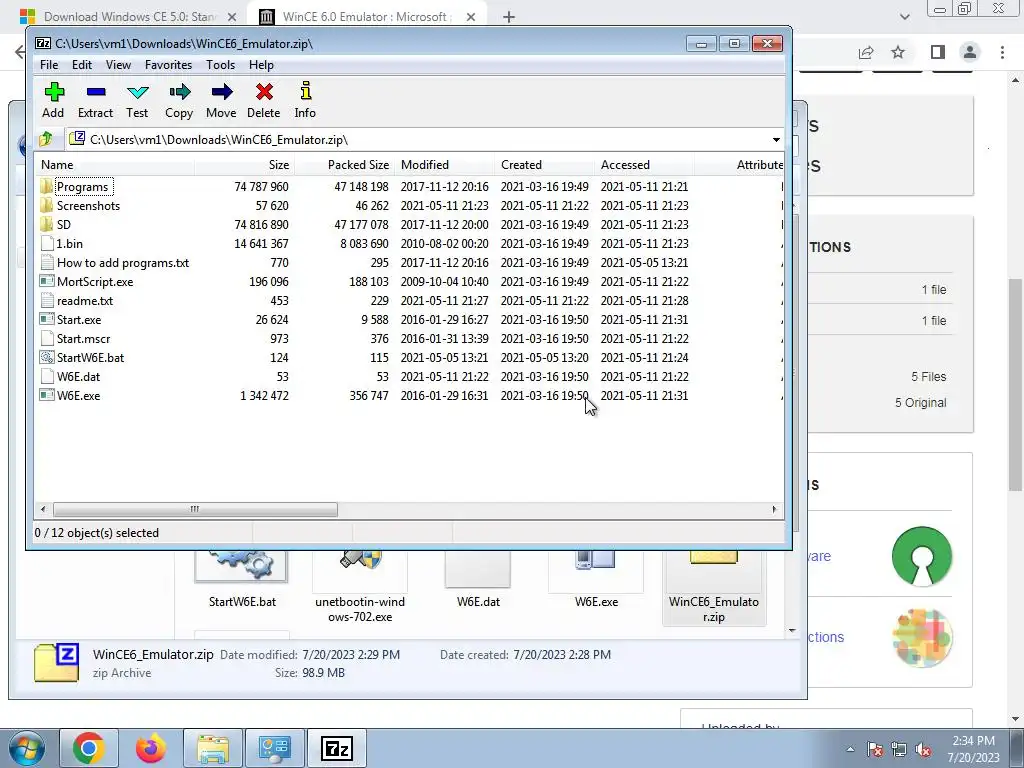Sort by the Modified column header
This screenshot has width=1024, height=768.
[444, 165]
